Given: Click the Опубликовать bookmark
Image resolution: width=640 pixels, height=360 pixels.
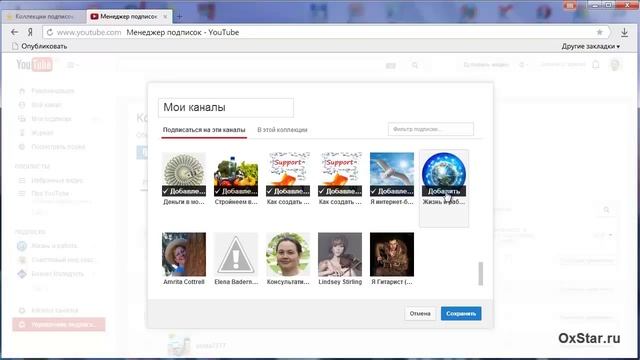Looking at the screenshot, I should click(x=40, y=46).
